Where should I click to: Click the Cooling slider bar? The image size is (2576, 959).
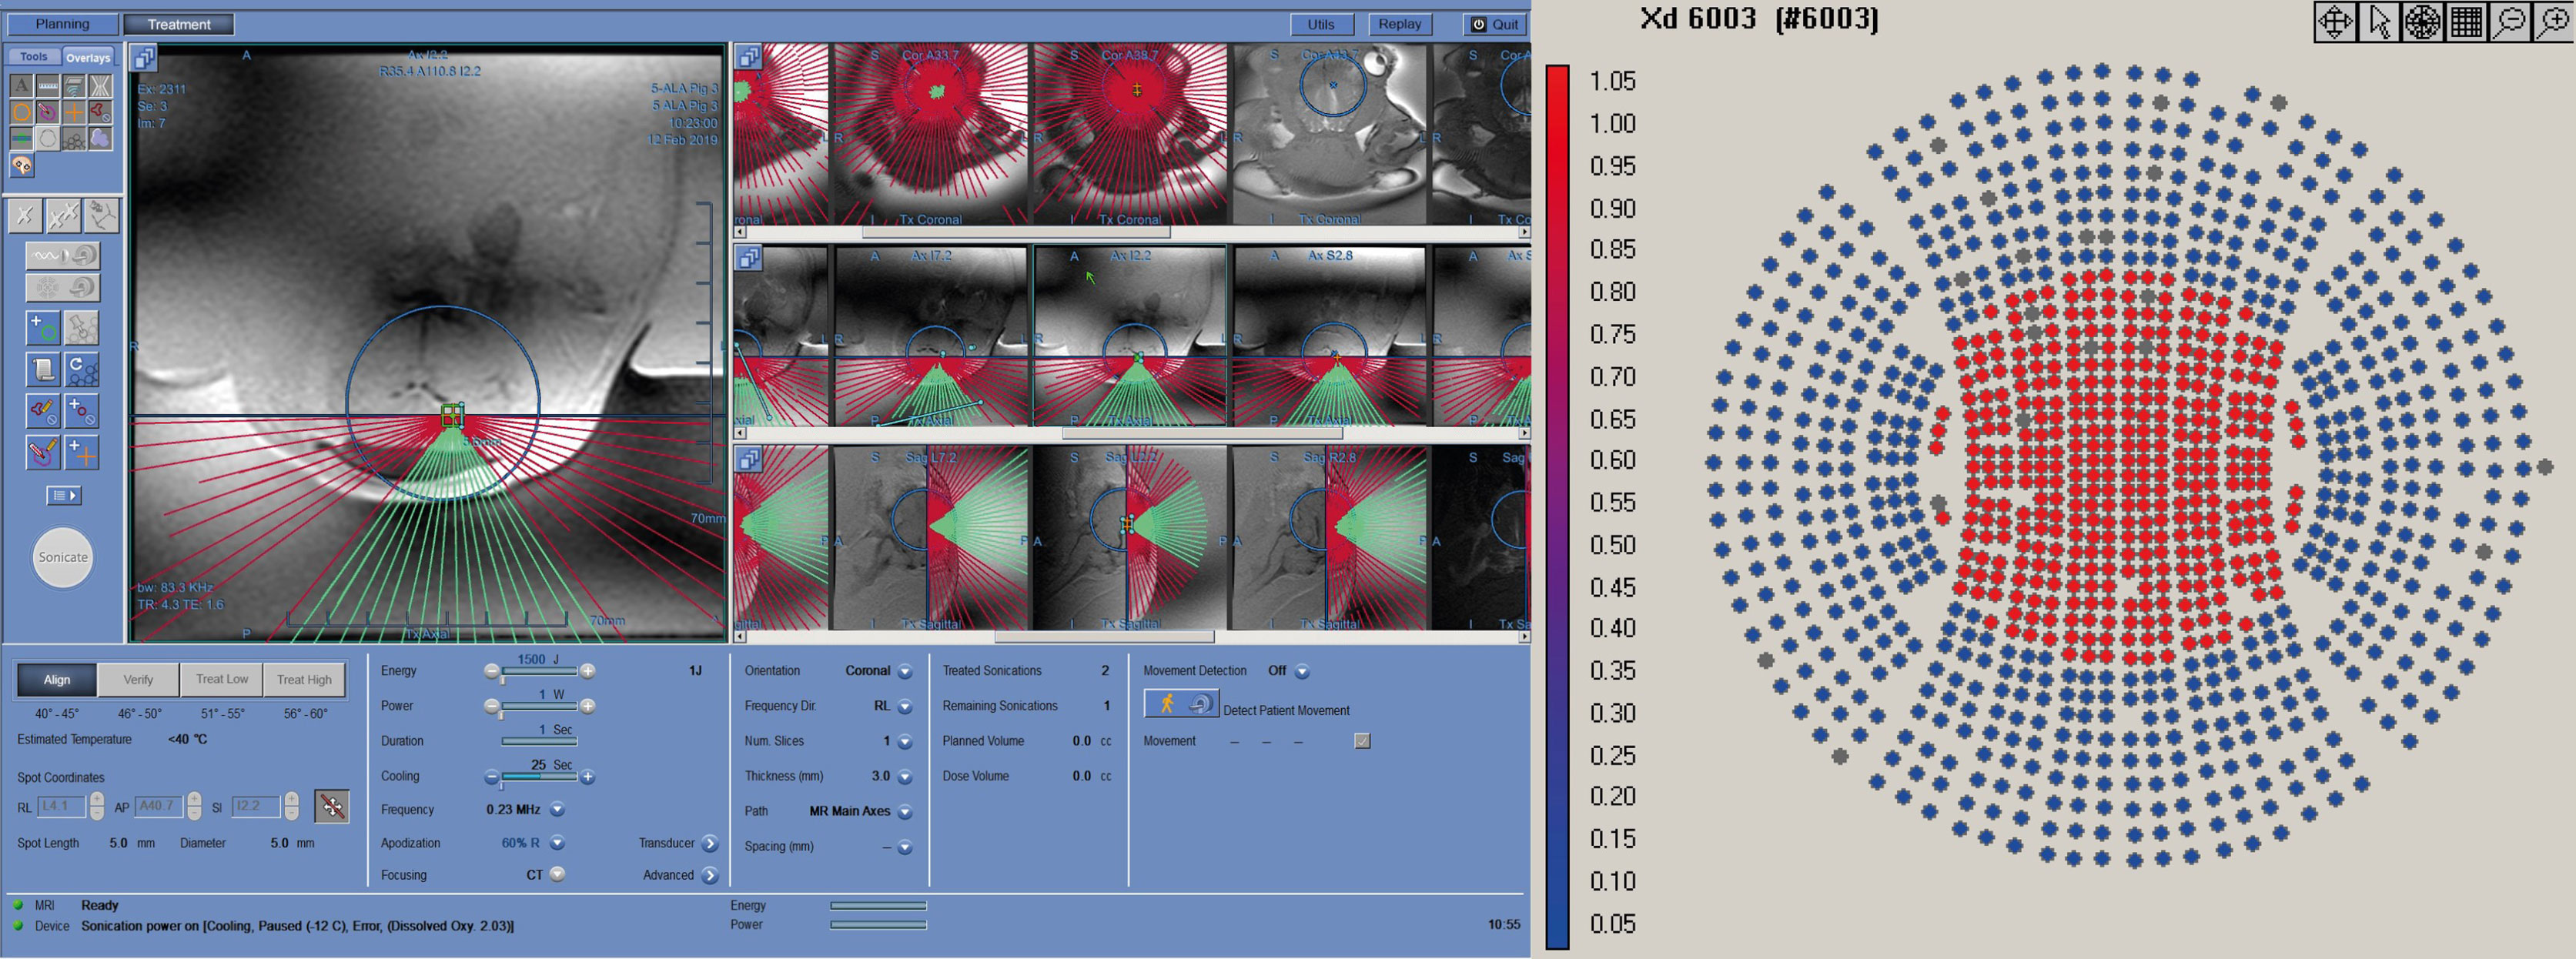click(x=539, y=777)
